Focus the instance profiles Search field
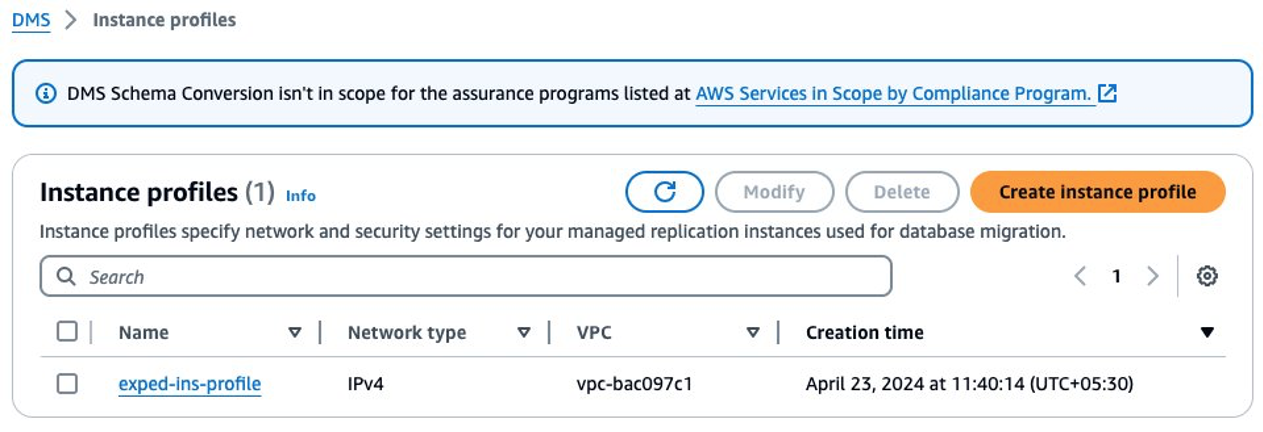The width and height of the screenshot is (1263, 432). [480, 277]
